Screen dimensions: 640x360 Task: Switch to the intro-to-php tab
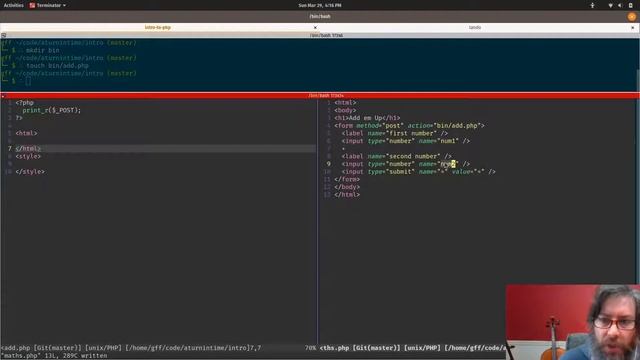(158, 27)
